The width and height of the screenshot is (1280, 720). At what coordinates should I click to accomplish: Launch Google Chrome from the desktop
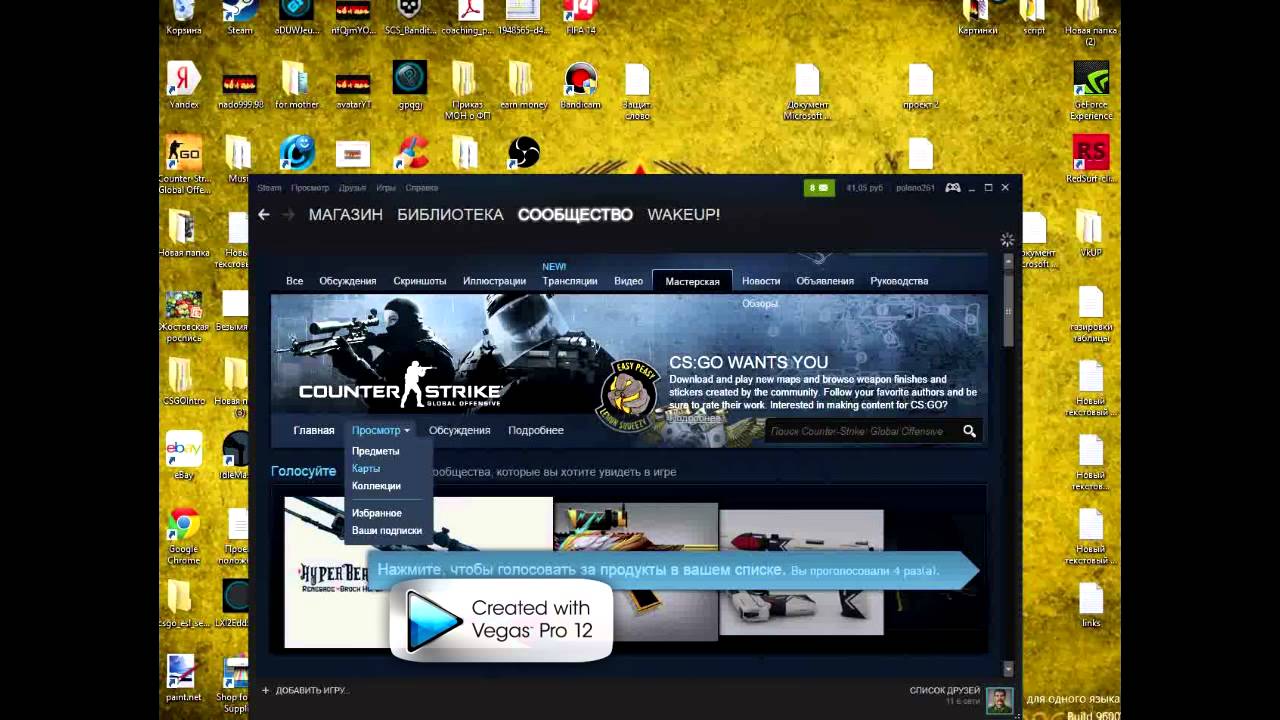(184, 536)
